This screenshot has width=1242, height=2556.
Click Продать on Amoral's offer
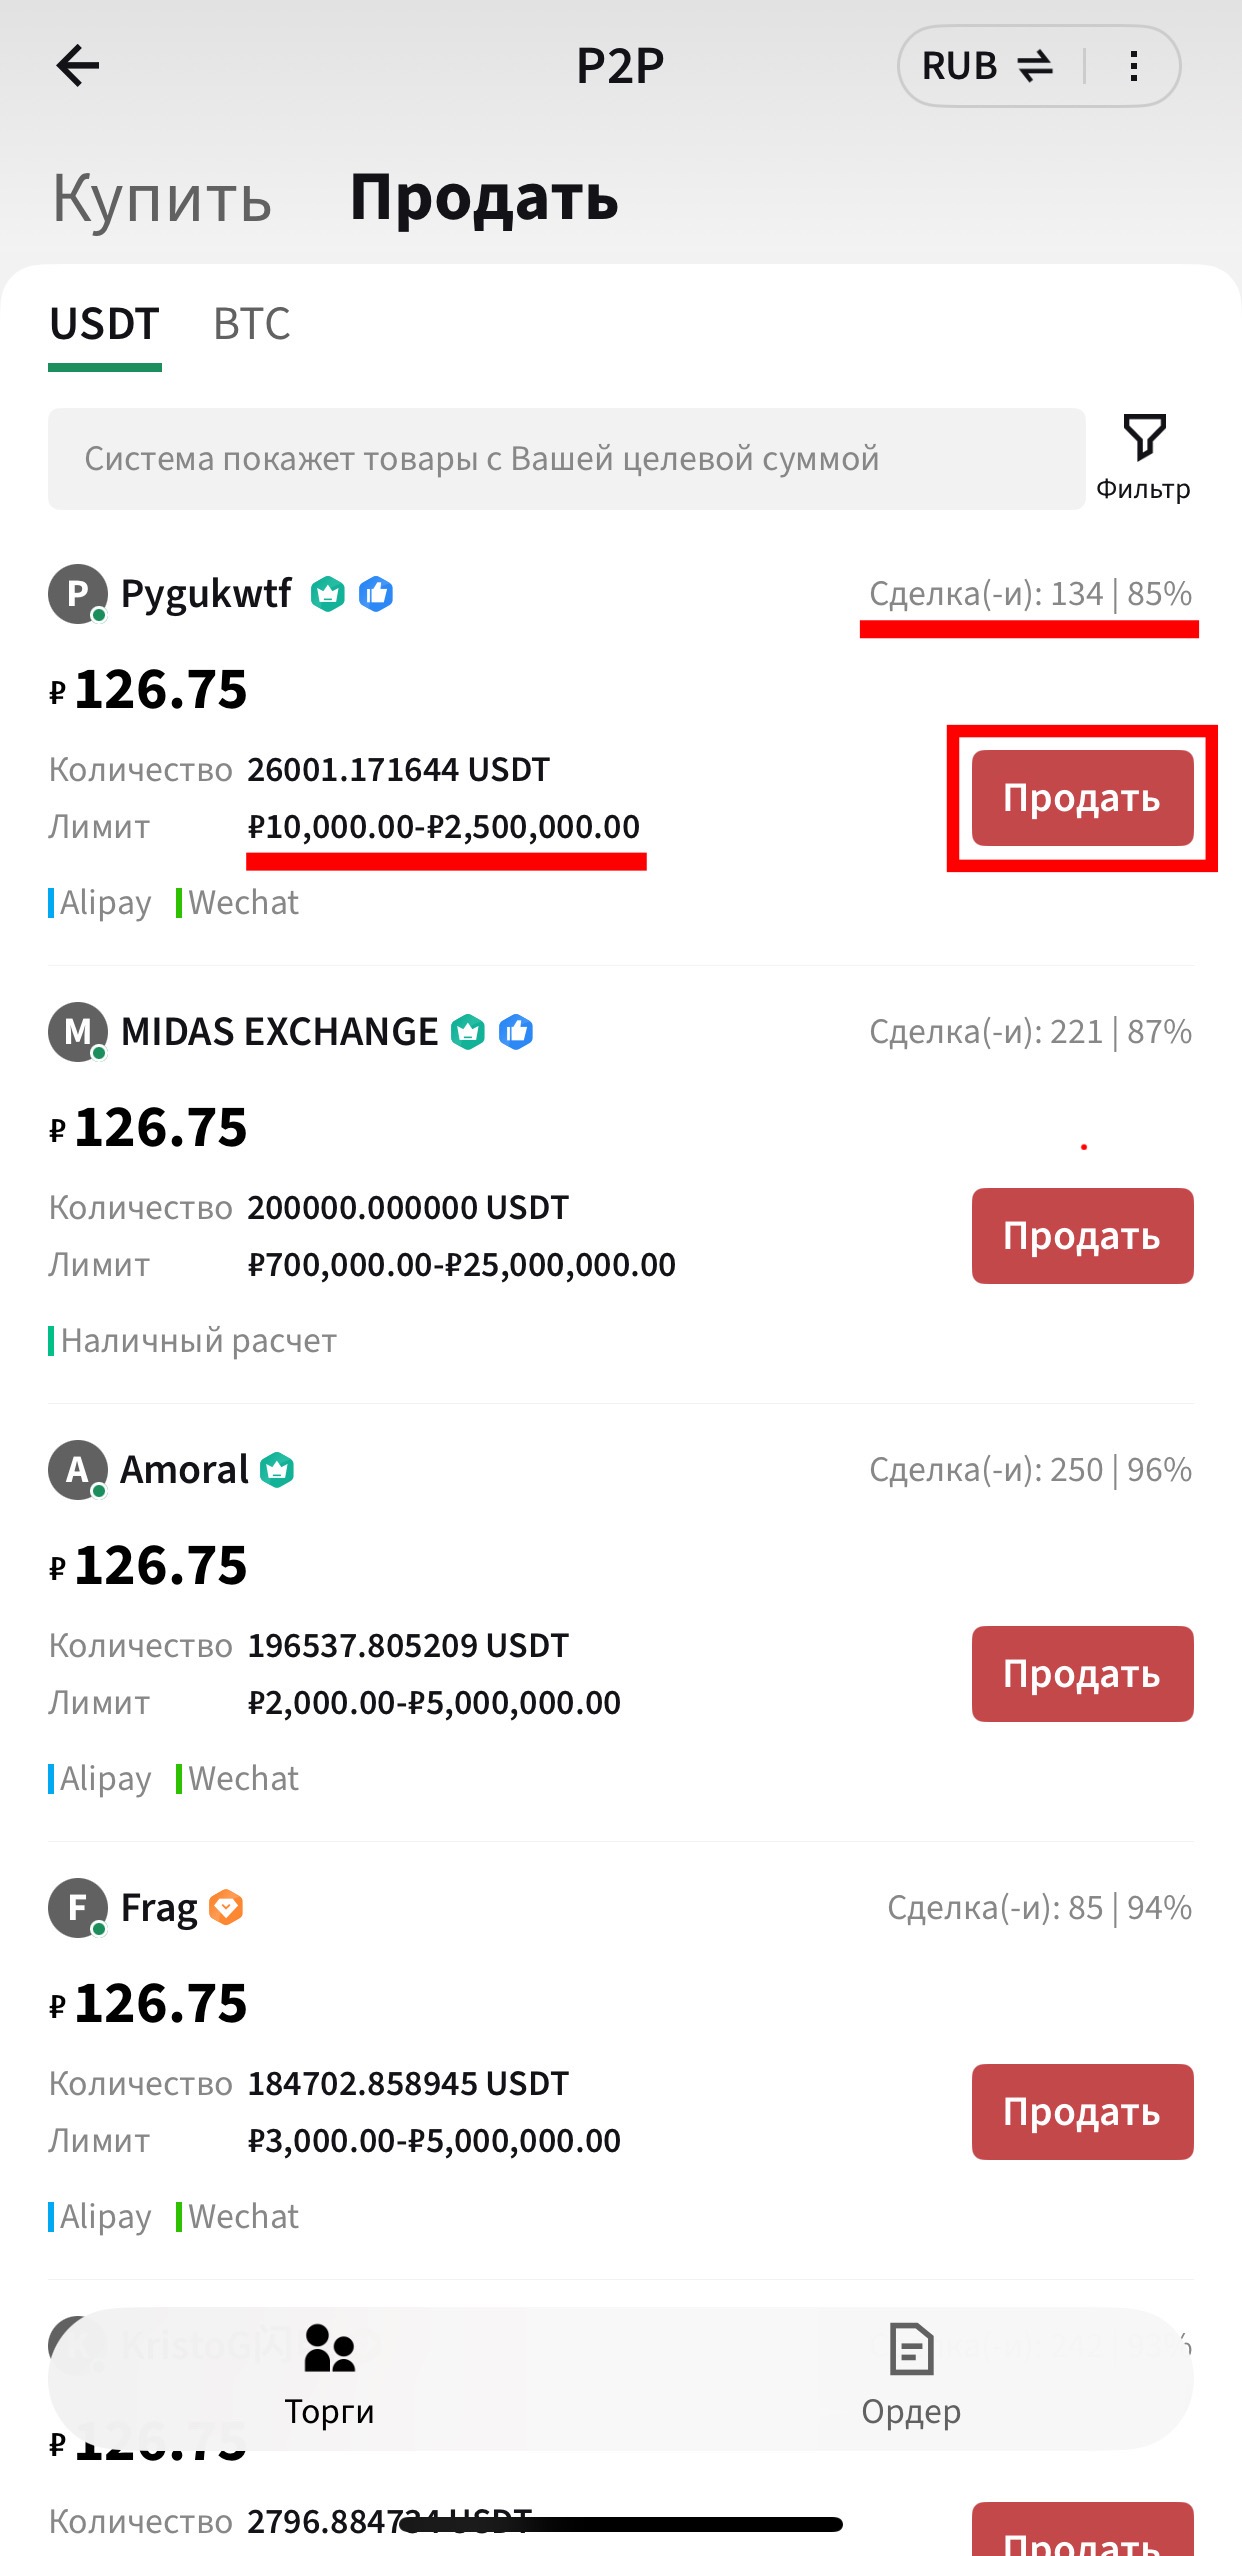pyautogui.click(x=1082, y=1674)
